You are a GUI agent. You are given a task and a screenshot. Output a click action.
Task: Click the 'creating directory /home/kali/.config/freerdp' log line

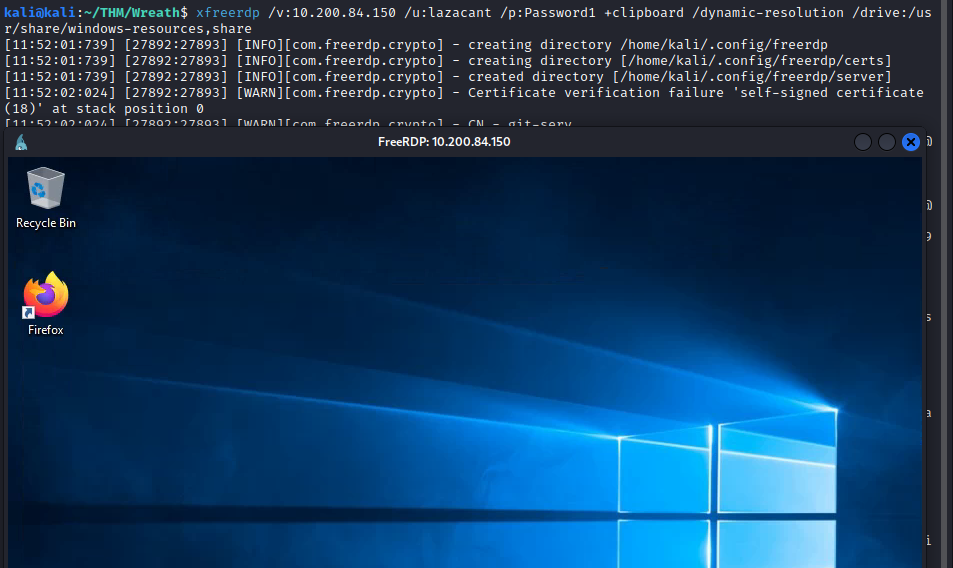click(x=416, y=45)
